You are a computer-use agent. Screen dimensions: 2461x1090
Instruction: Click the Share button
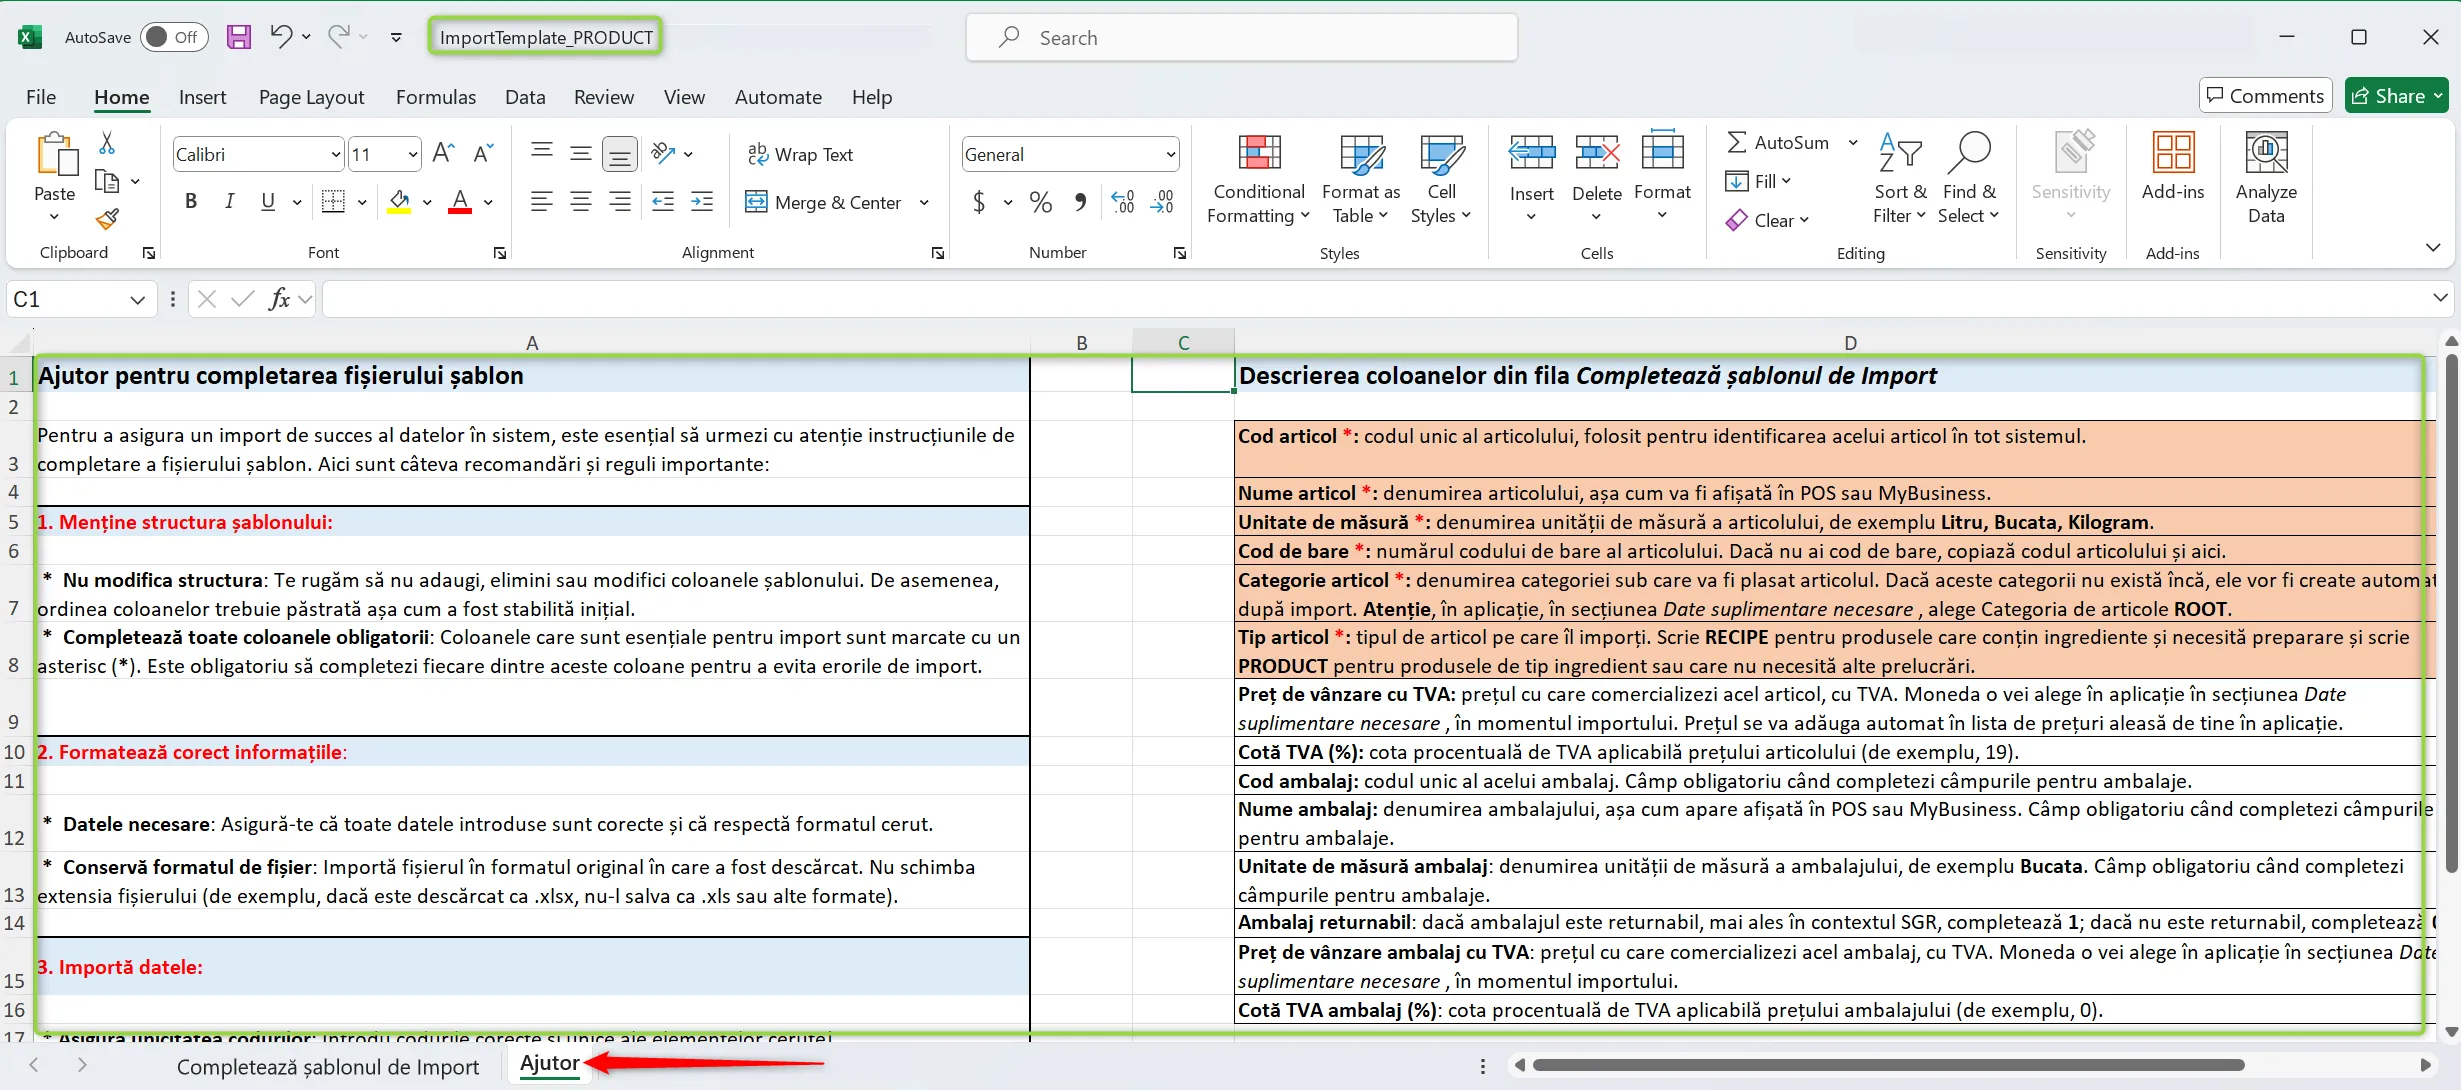pyautogui.click(x=2395, y=95)
